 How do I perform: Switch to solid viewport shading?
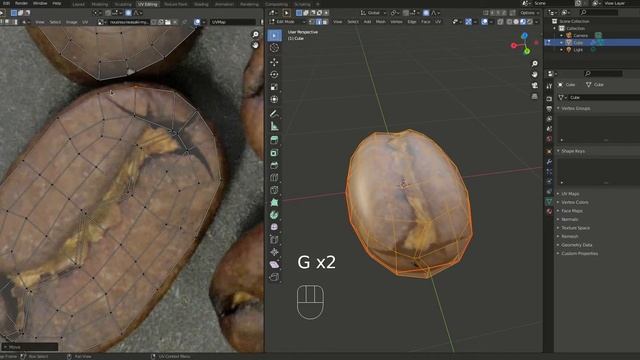(x=516, y=22)
